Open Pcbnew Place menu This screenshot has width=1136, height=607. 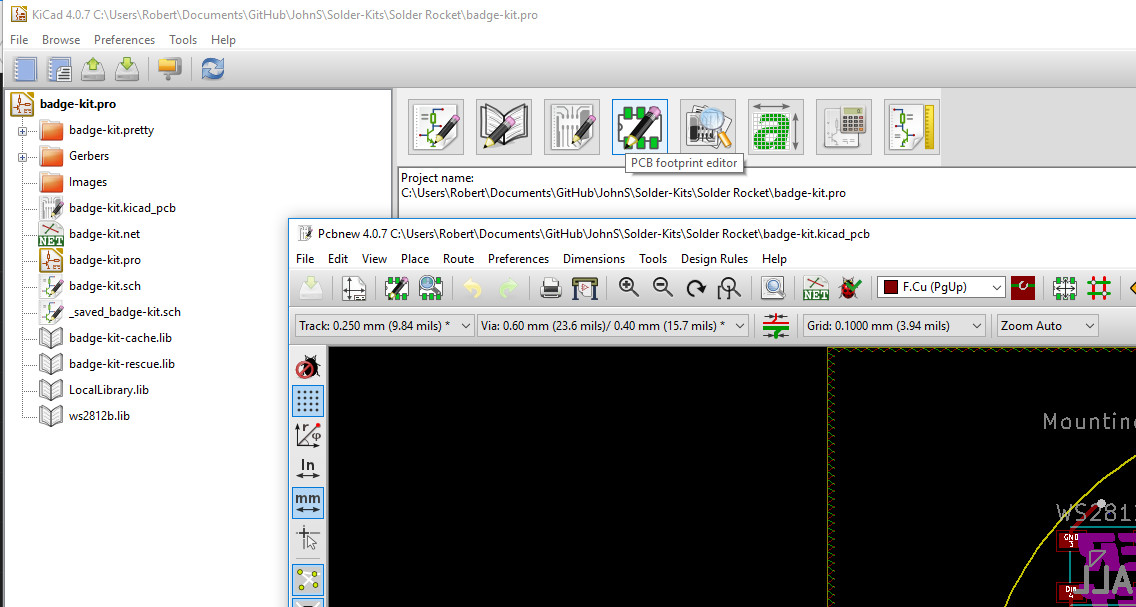click(415, 259)
